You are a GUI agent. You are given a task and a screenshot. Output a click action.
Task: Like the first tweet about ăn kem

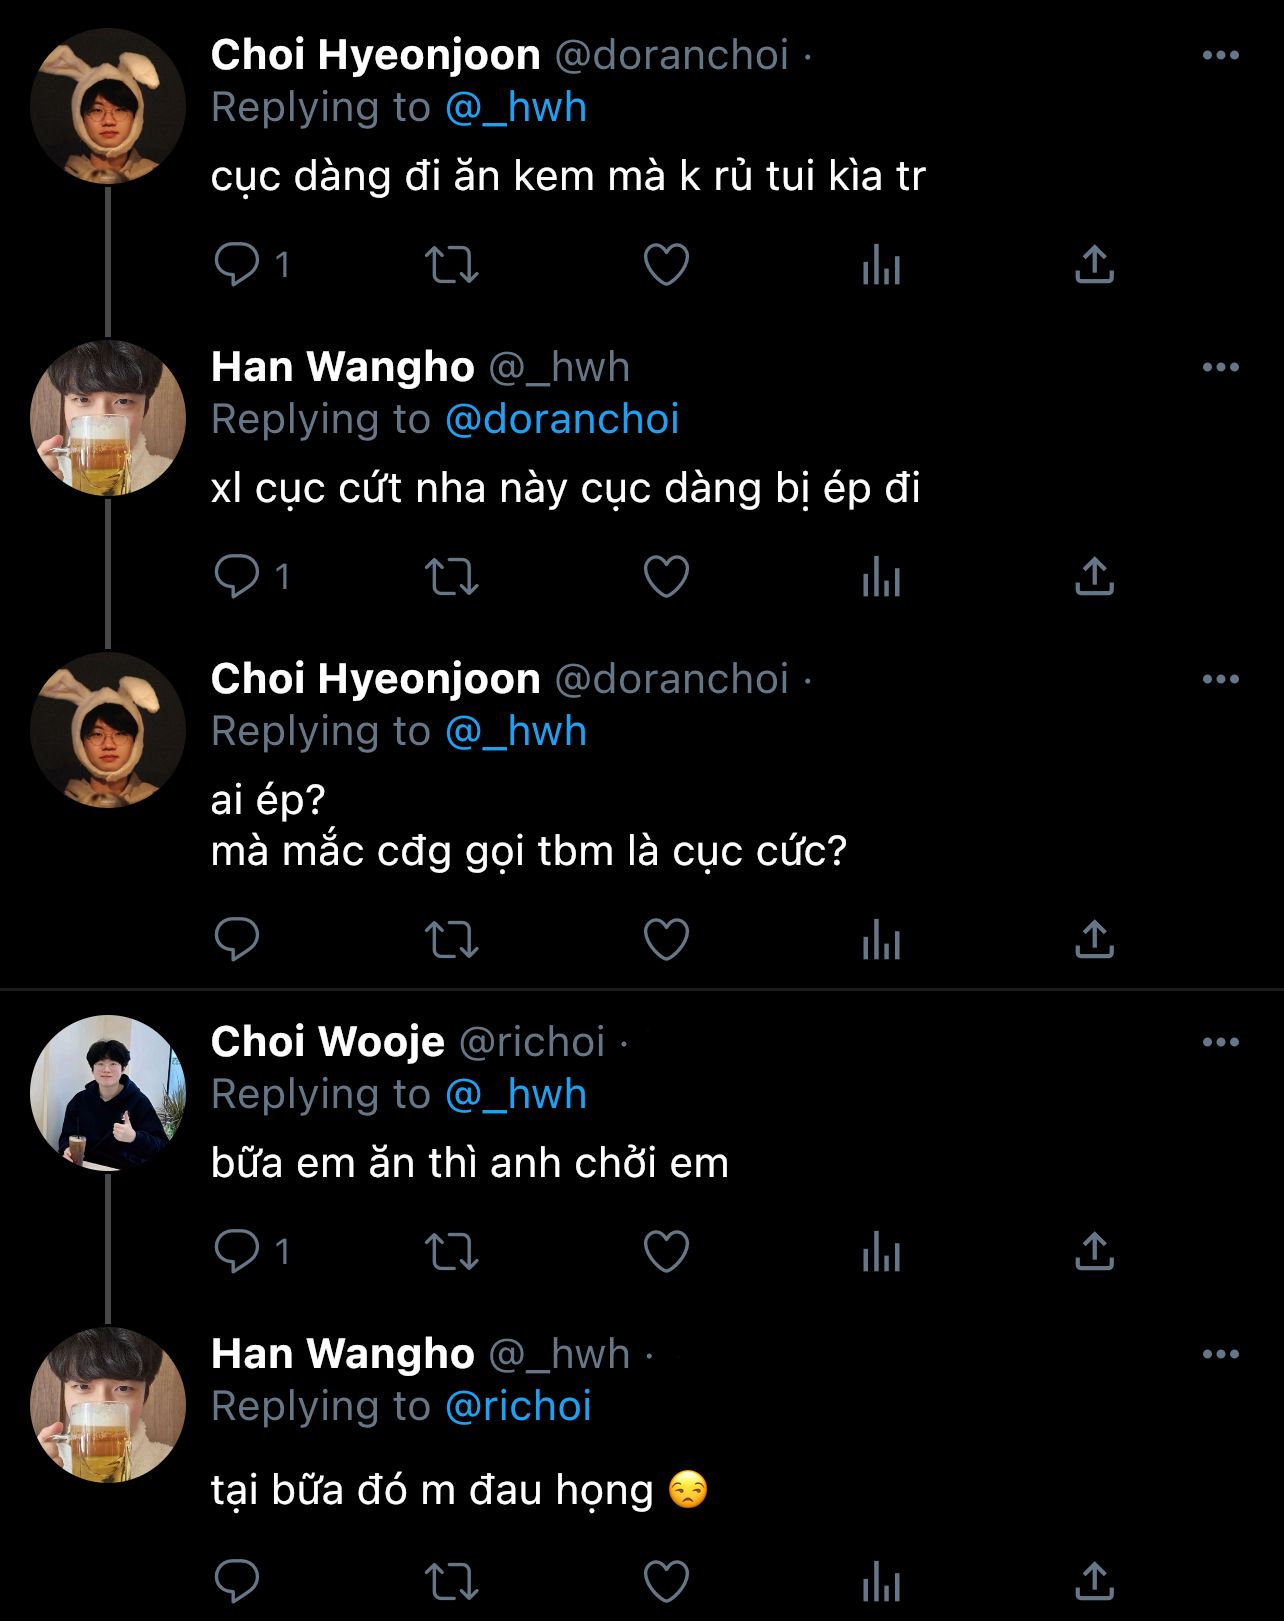click(x=666, y=265)
